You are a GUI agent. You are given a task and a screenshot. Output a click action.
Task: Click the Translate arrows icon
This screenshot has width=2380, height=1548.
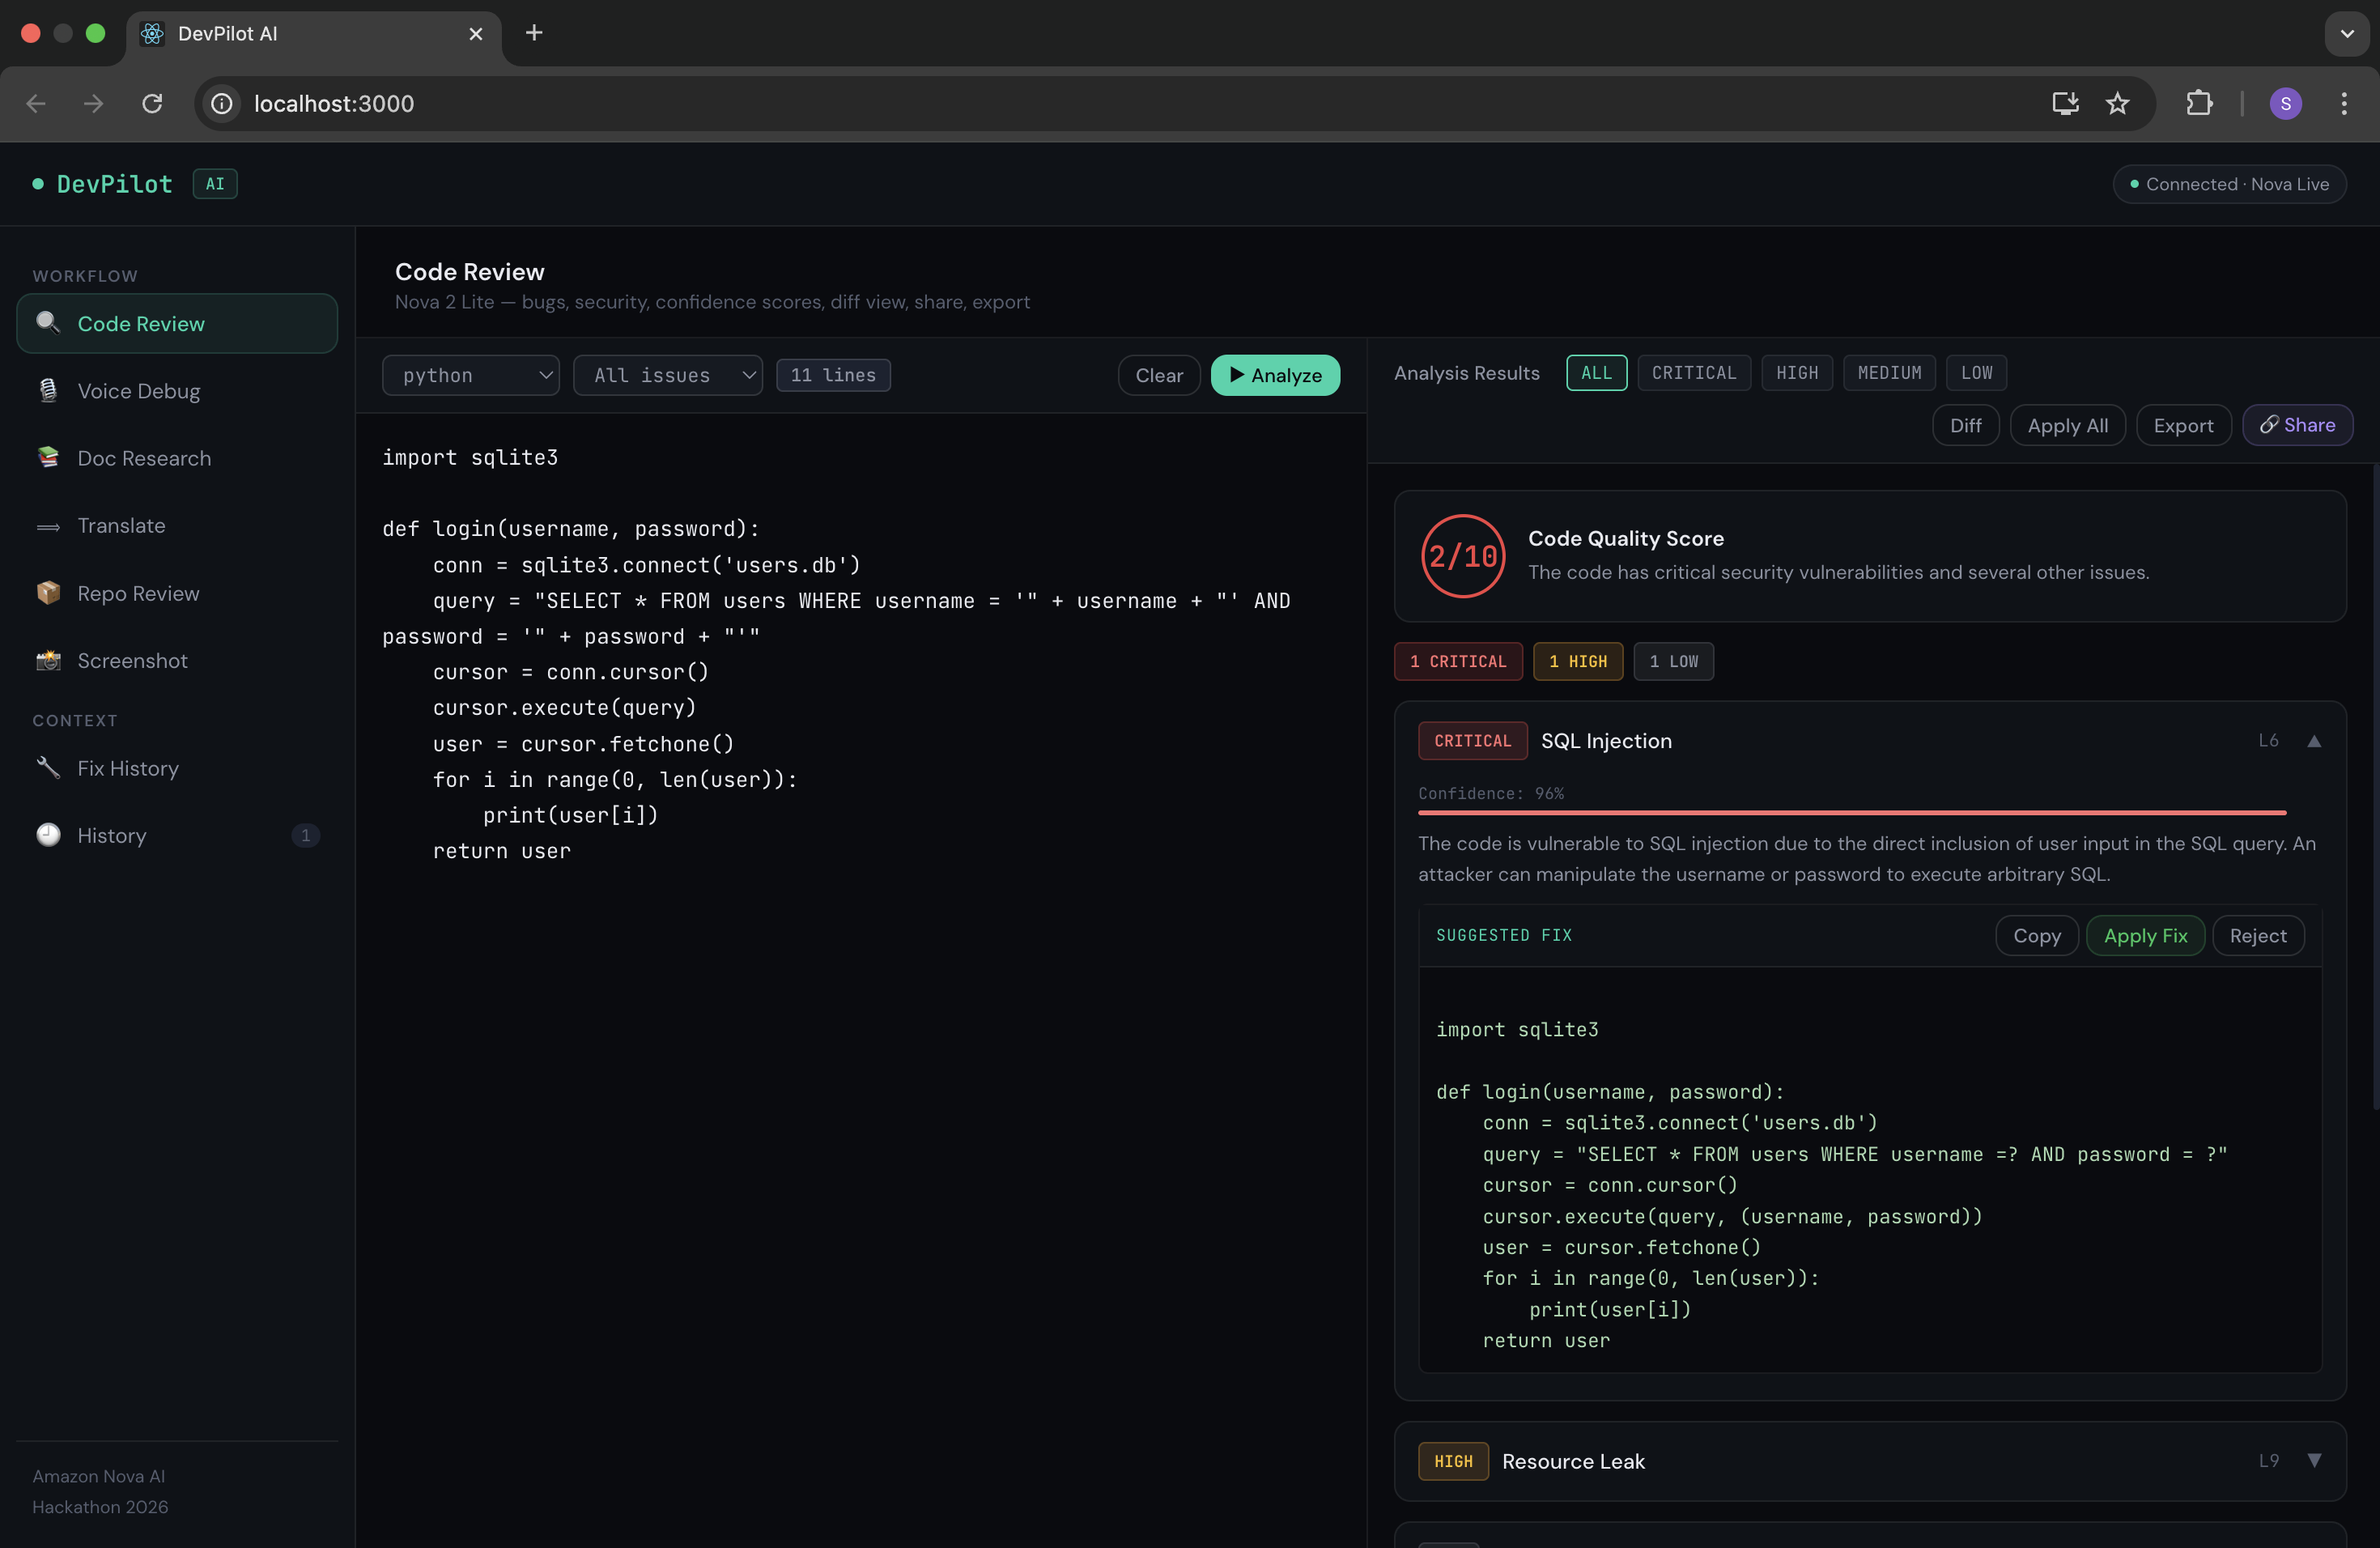click(x=48, y=526)
